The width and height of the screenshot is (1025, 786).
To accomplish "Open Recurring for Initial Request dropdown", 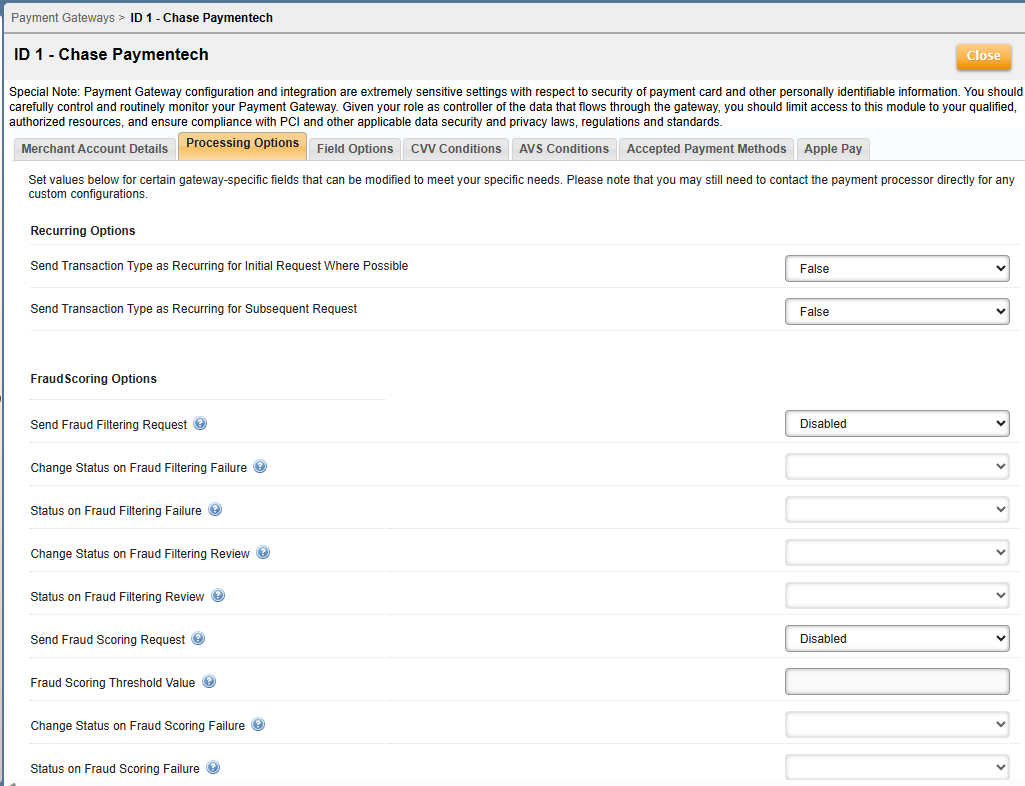I will [897, 269].
